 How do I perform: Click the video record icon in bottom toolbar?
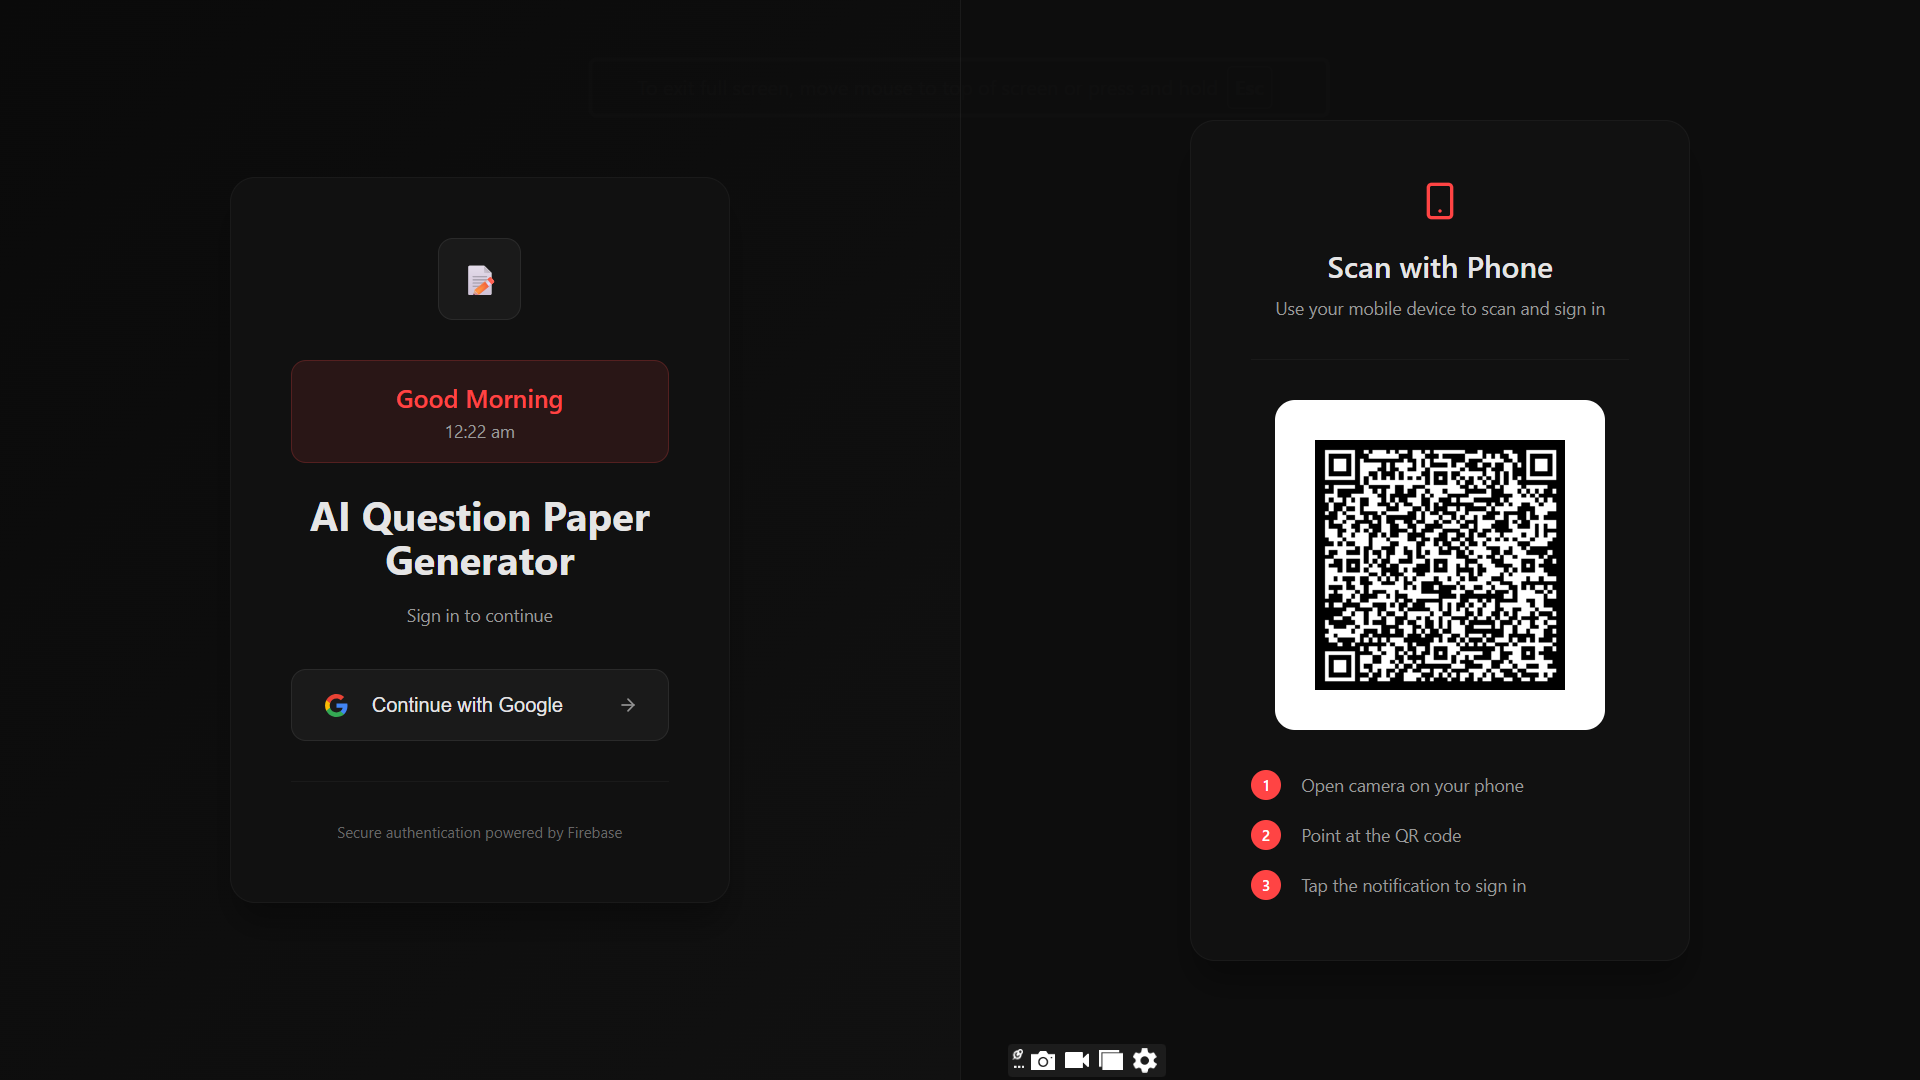[x=1077, y=1060]
